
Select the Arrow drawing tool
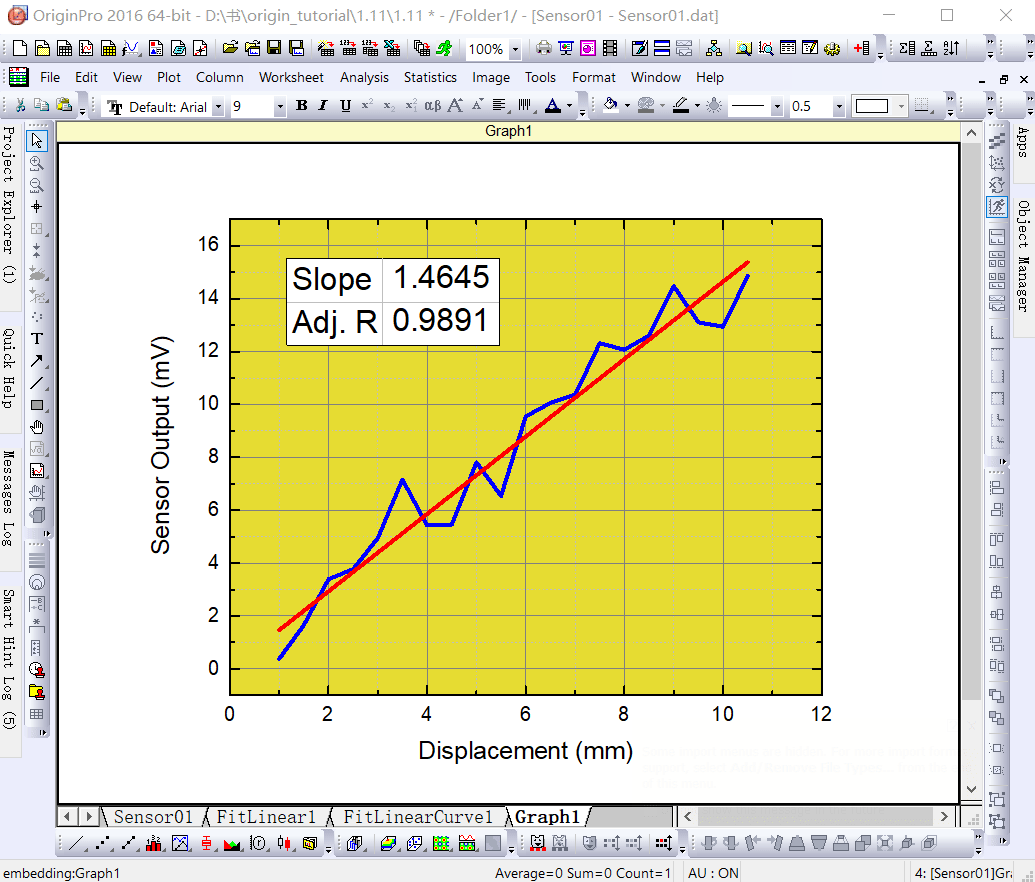pyautogui.click(x=36, y=361)
